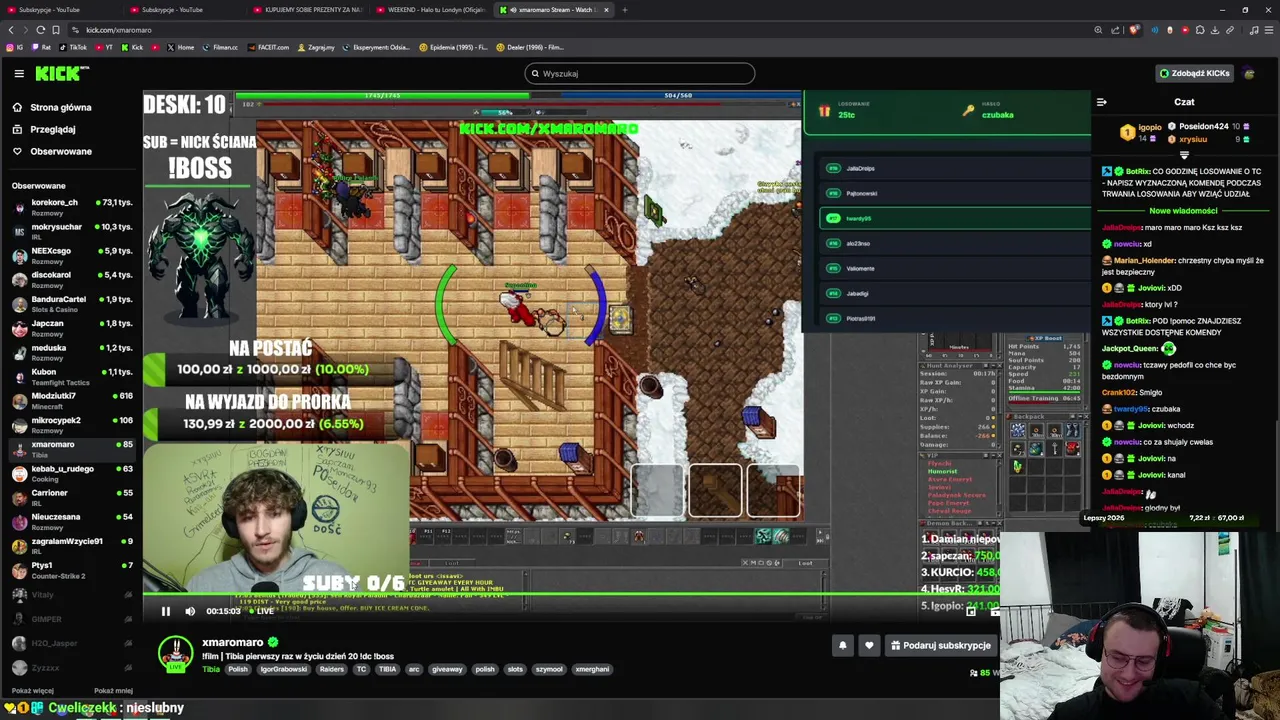Screen dimensions: 1280x720
Task: Open the browser main menu icon
Action: (x=1268, y=30)
